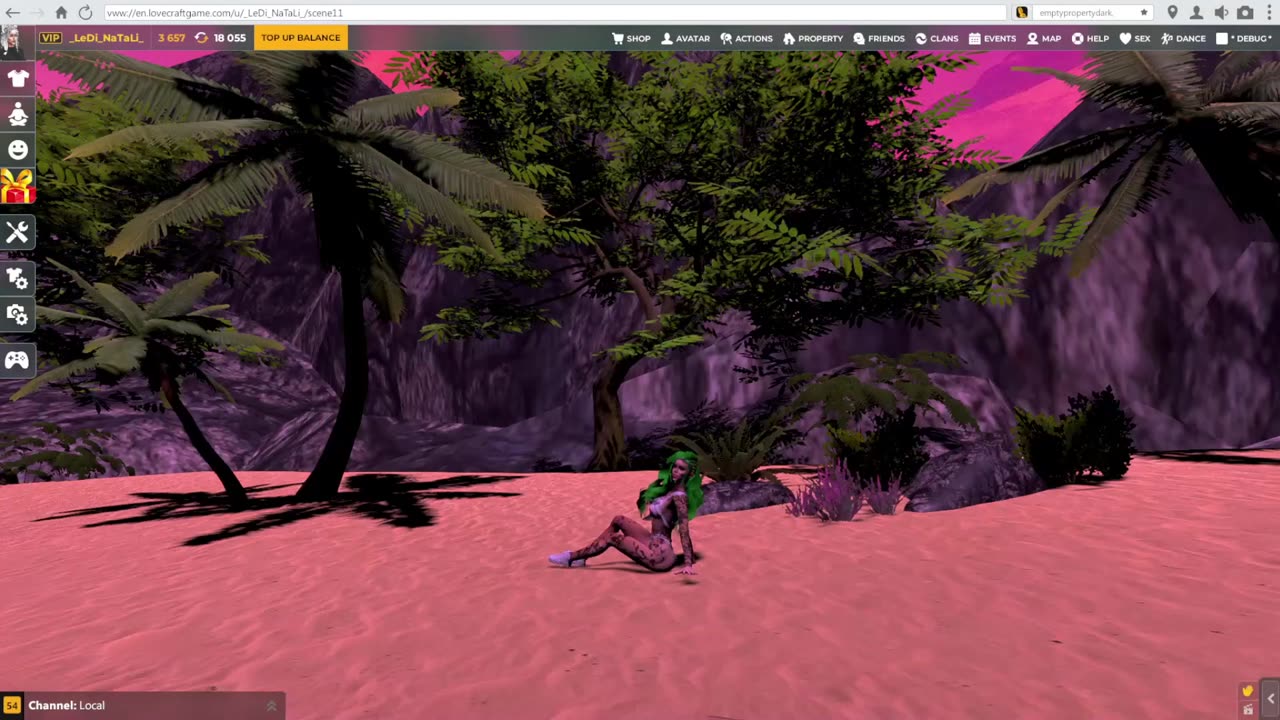
Task: Open the wrench and screwdriver tools icon
Action: 17,233
